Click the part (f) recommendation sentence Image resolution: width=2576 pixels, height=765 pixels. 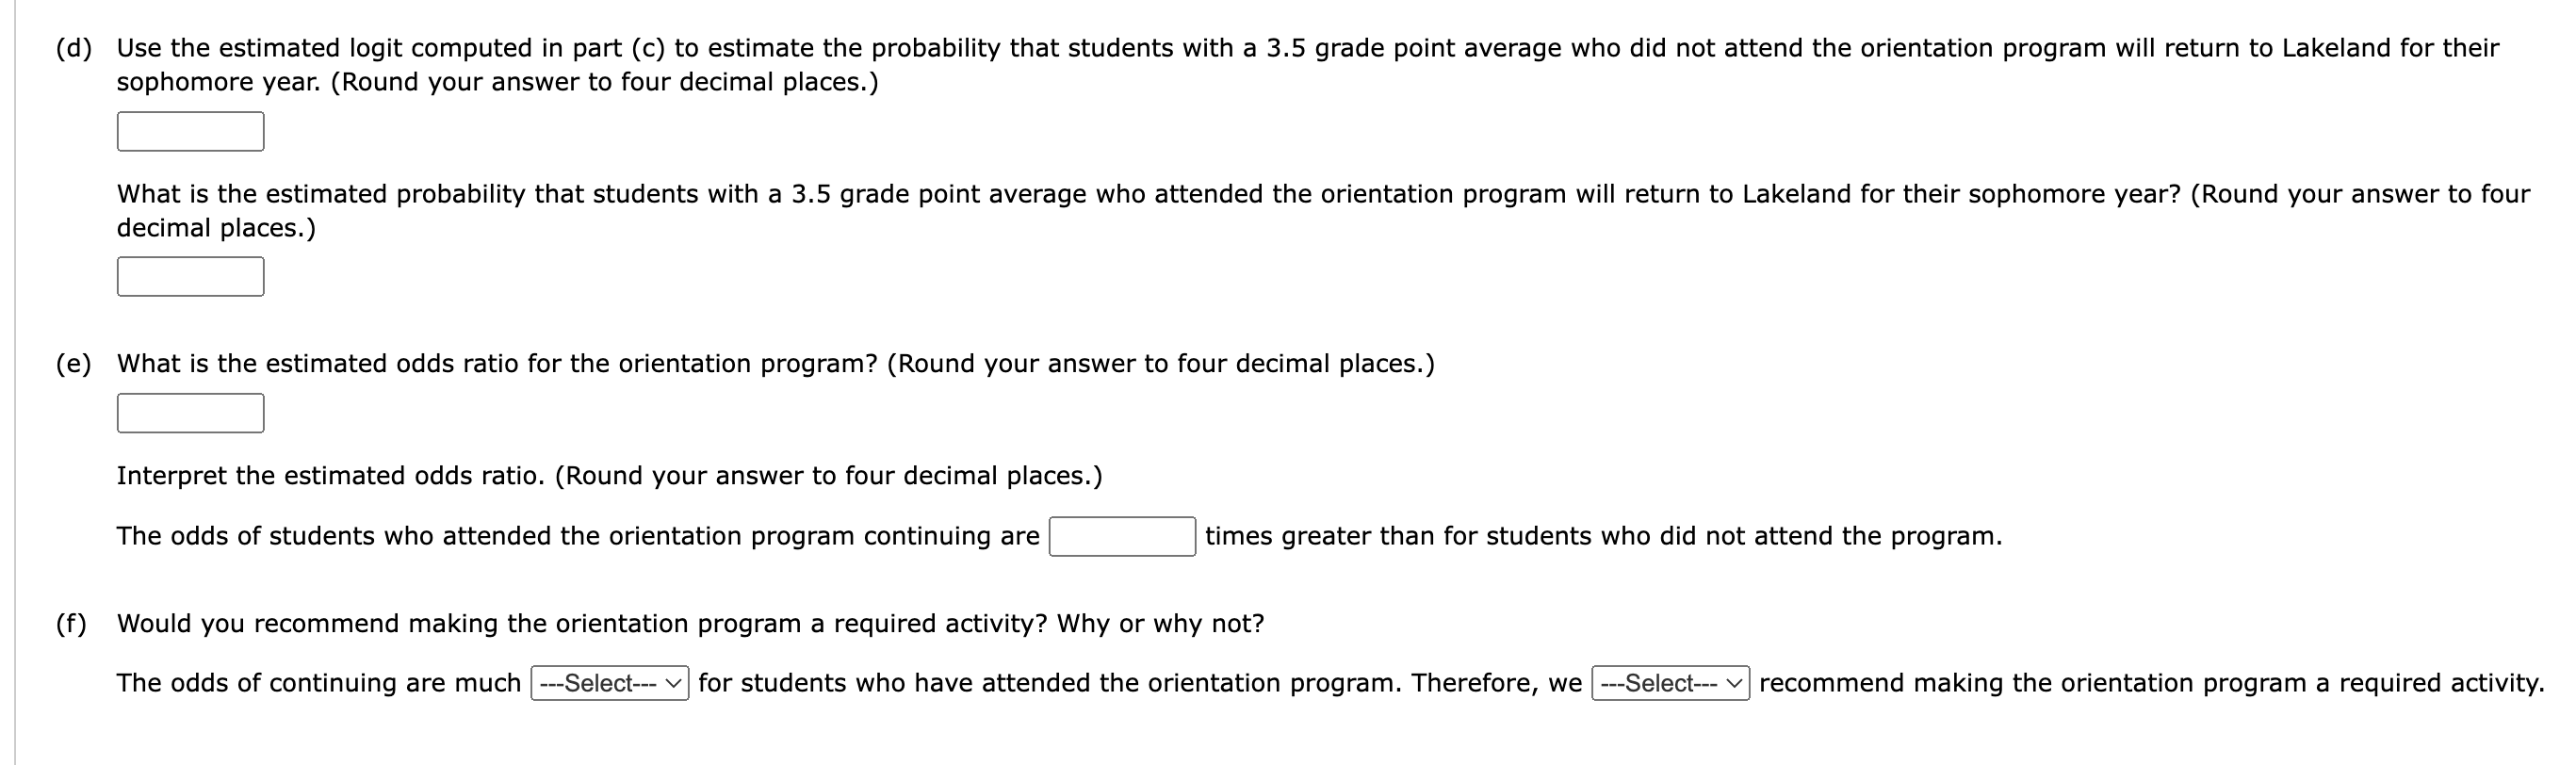point(1200,684)
